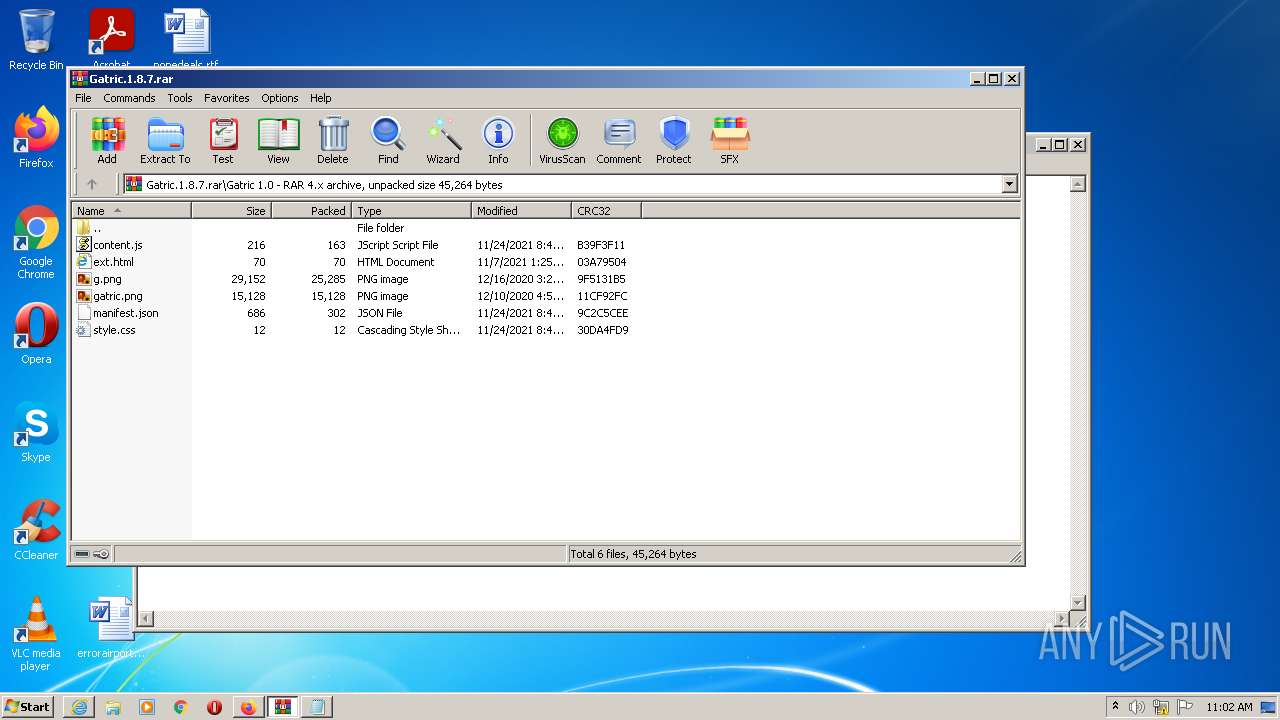Open Windows Explorer folder taskbar icon

click(113, 707)
